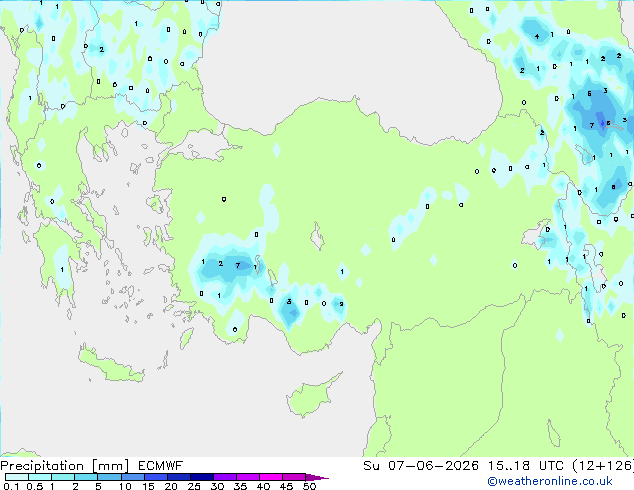Select the 2–5 mm legend color box
This screenshot has height=490, width=634.
tap(86, 477)
